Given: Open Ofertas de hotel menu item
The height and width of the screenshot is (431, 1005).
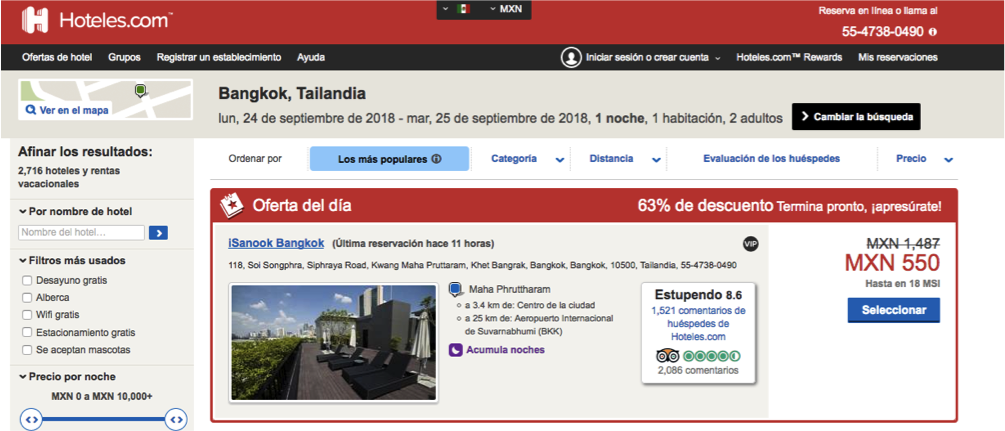Looking at the screenshot, I should pyautogui.click(x=57, y=57).
